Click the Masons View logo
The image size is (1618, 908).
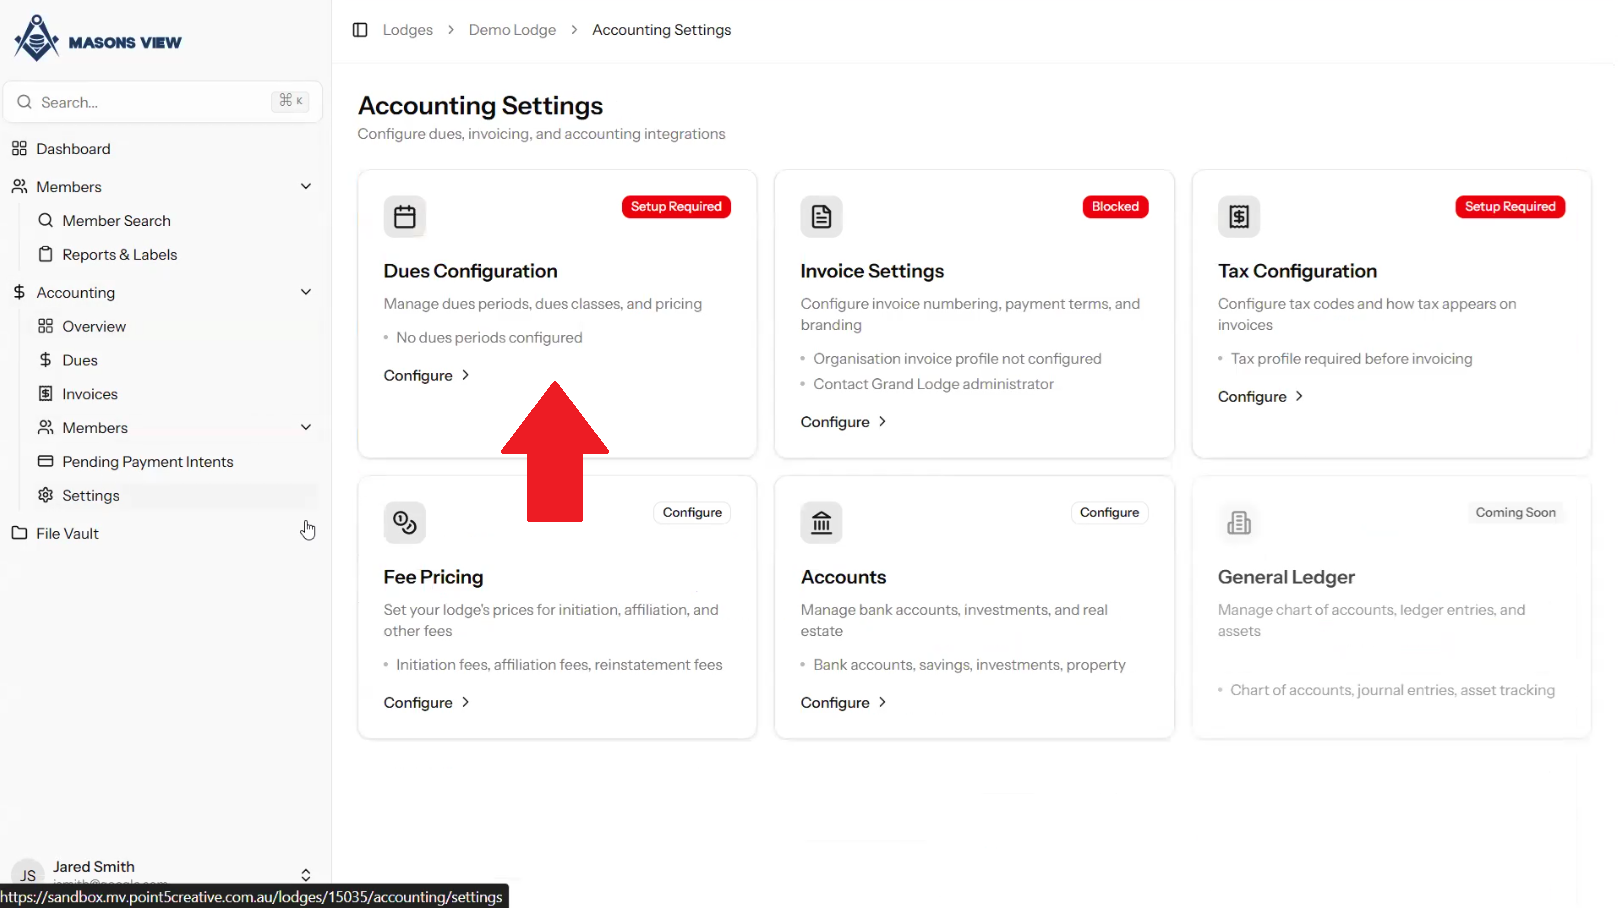97,39
